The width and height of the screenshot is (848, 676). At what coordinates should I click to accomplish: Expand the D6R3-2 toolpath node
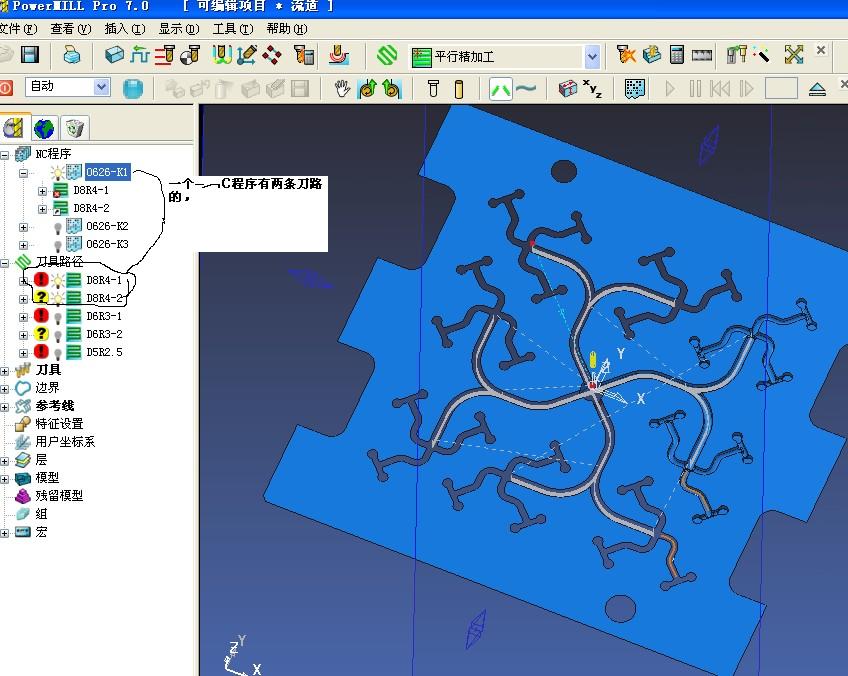pyautogui.click(x=23, y=335)
